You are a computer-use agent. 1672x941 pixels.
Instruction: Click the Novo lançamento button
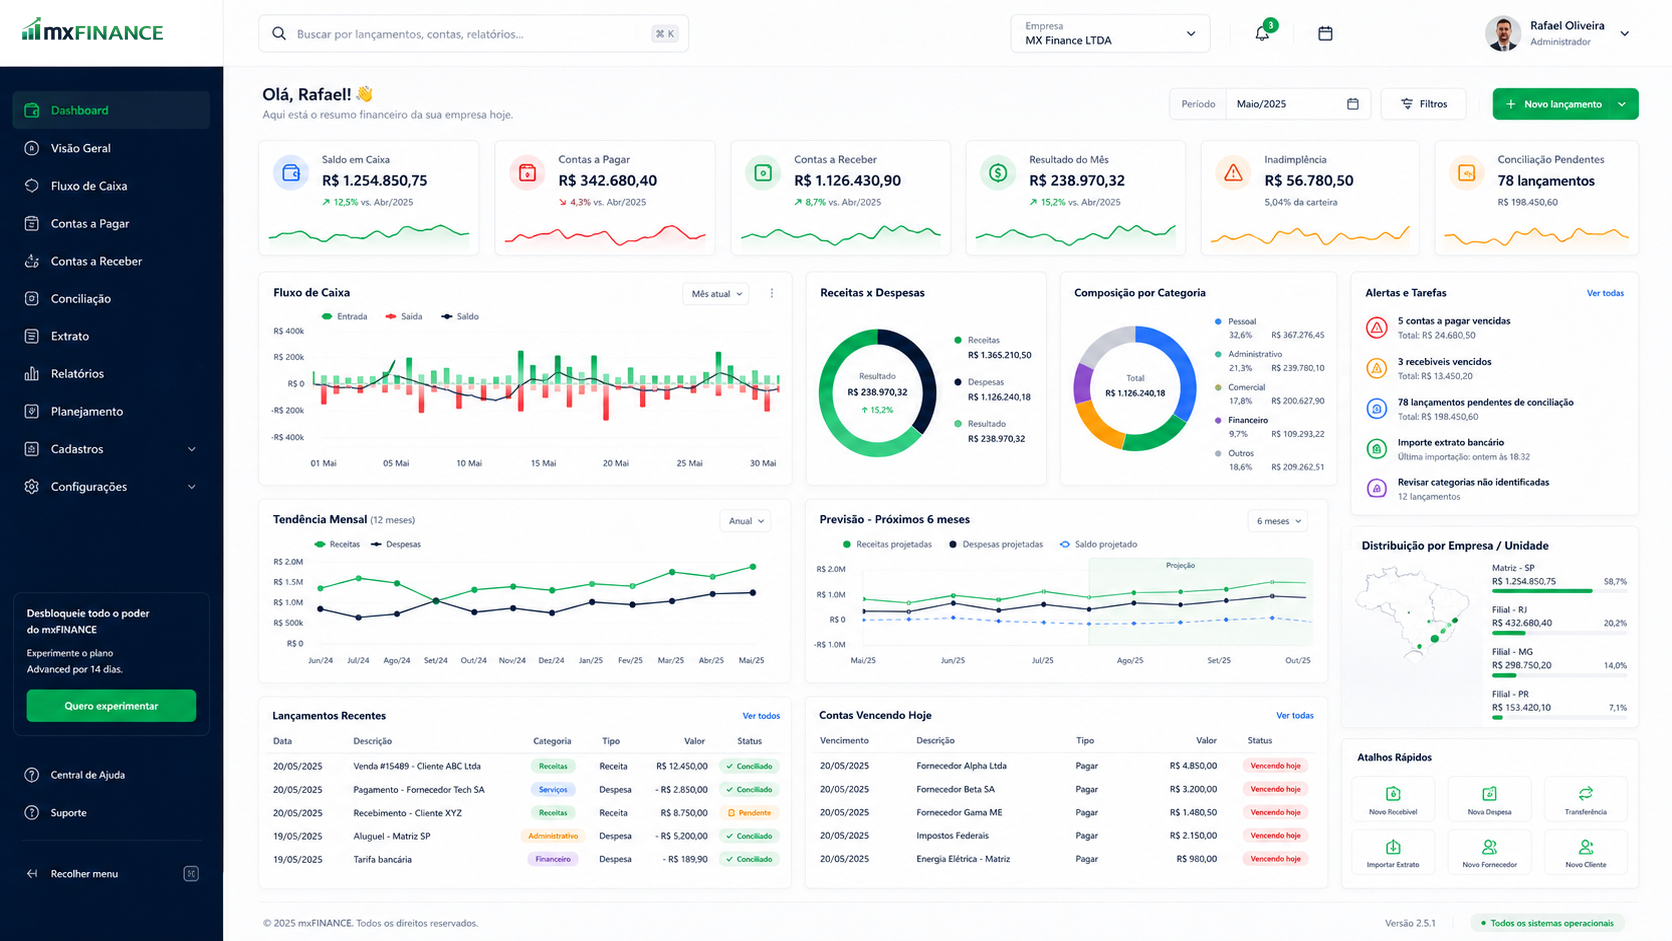[1552, 104]
